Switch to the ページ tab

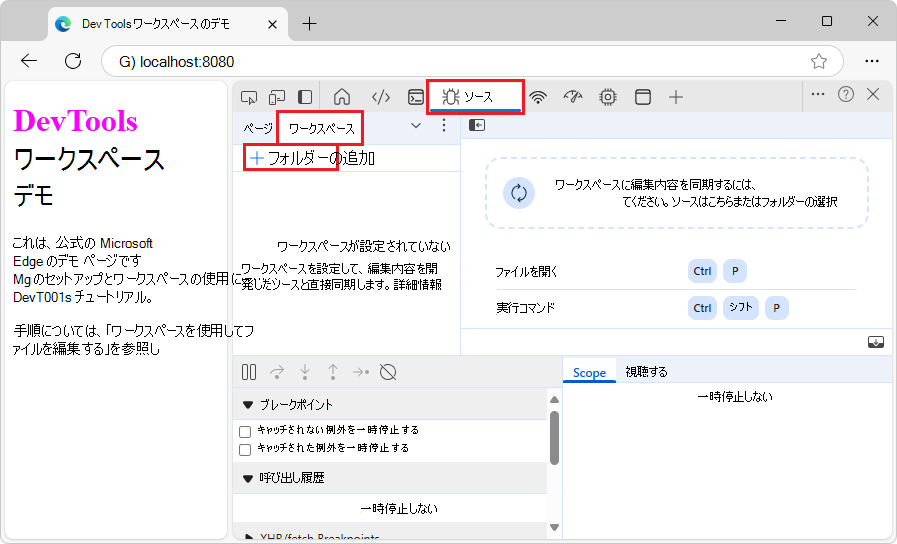click(257, 128)
